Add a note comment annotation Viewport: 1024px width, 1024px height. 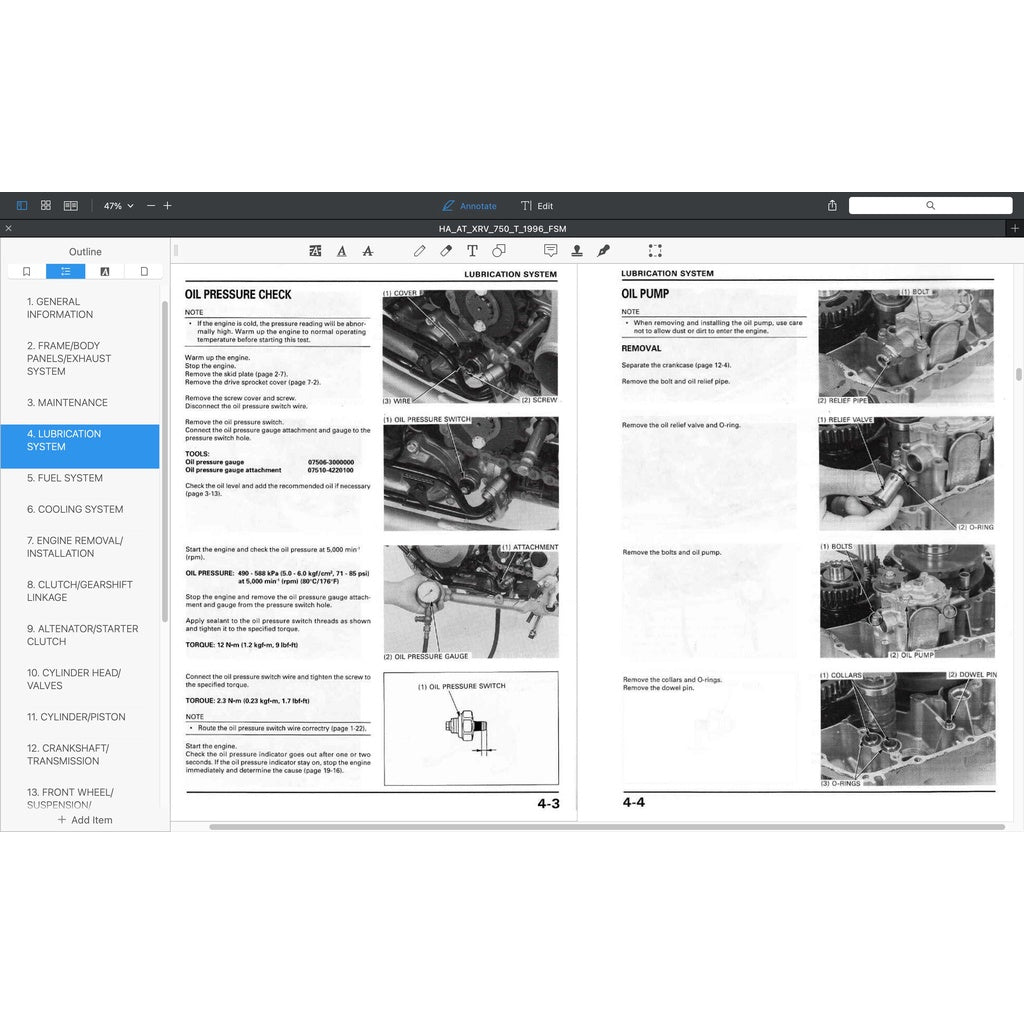click(x=551, y=251)
